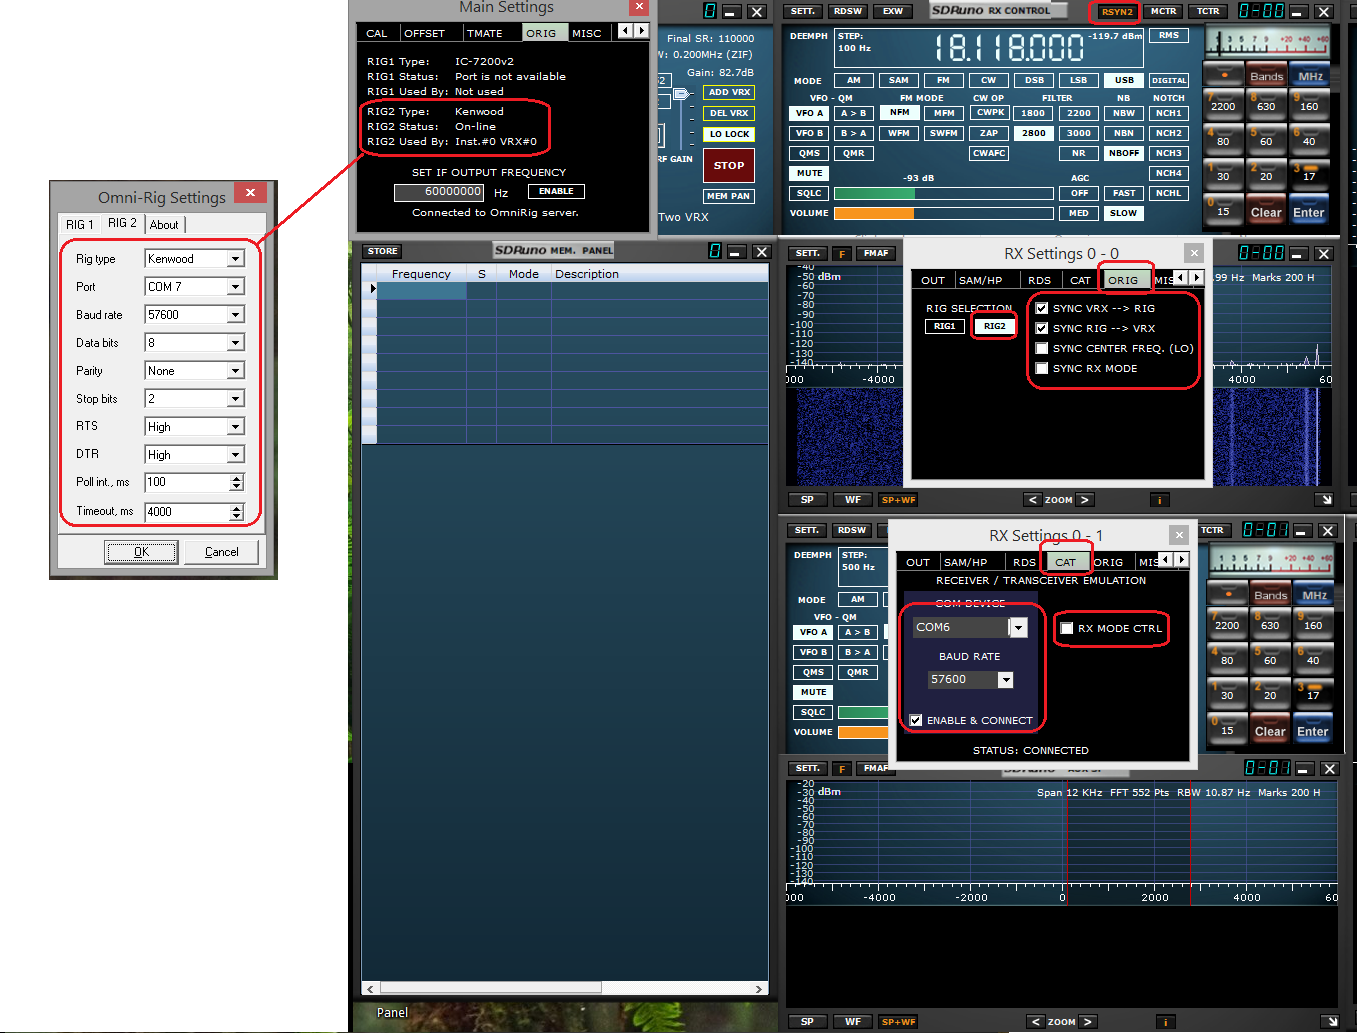Expand the Data bits dropdown
This screenshot has height=1033, width=1358.
point(236,343)
